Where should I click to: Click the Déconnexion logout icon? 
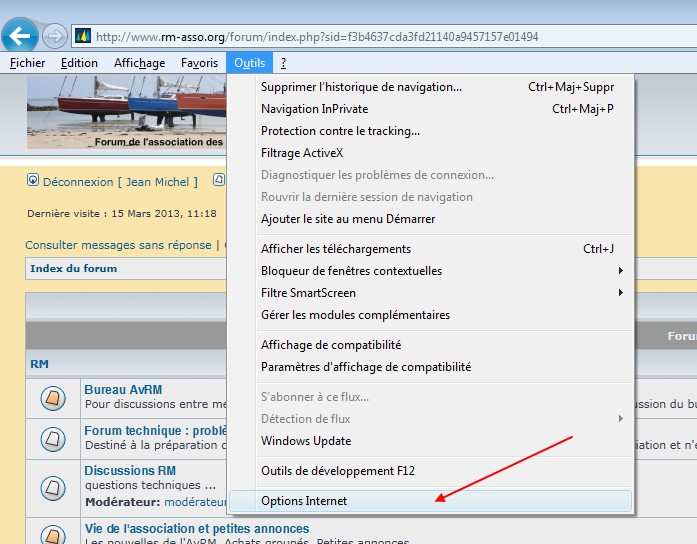click(33, 180)
